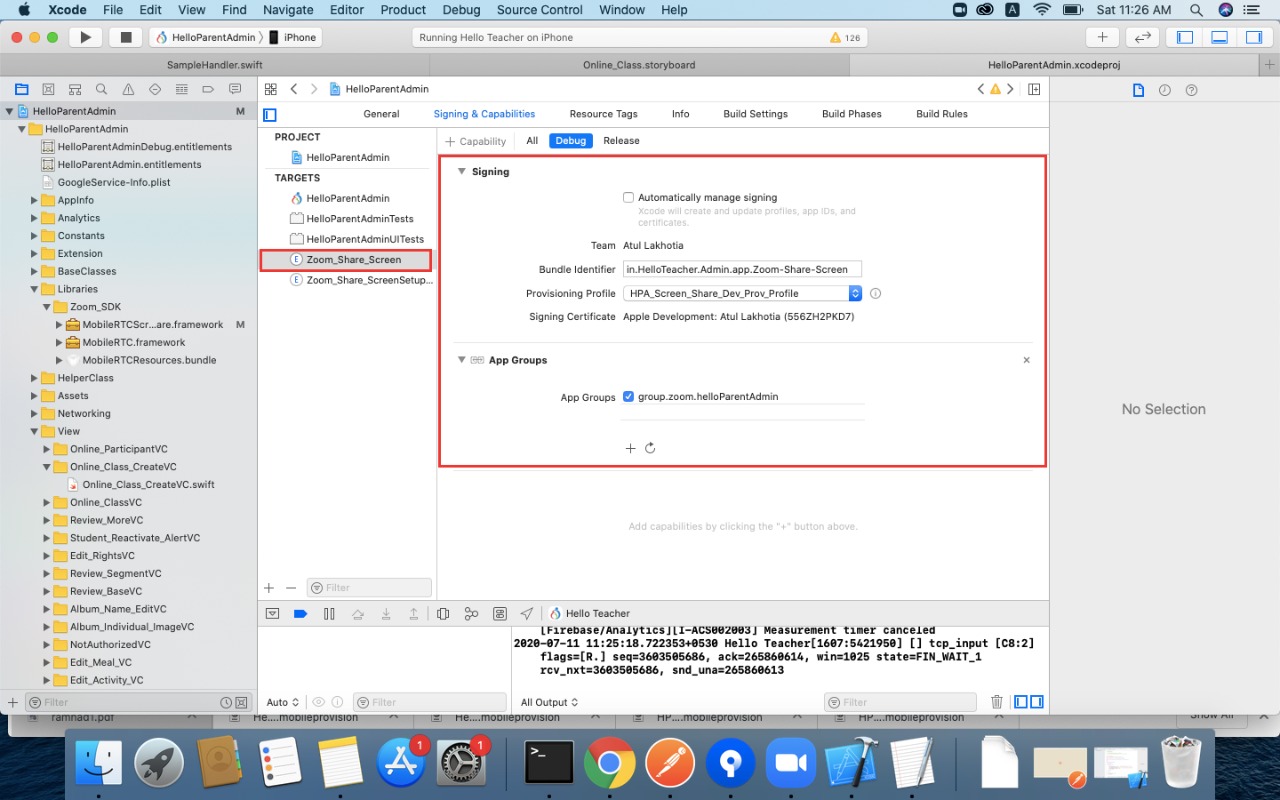Open the Source Control navigator

(x=48, y=89)
